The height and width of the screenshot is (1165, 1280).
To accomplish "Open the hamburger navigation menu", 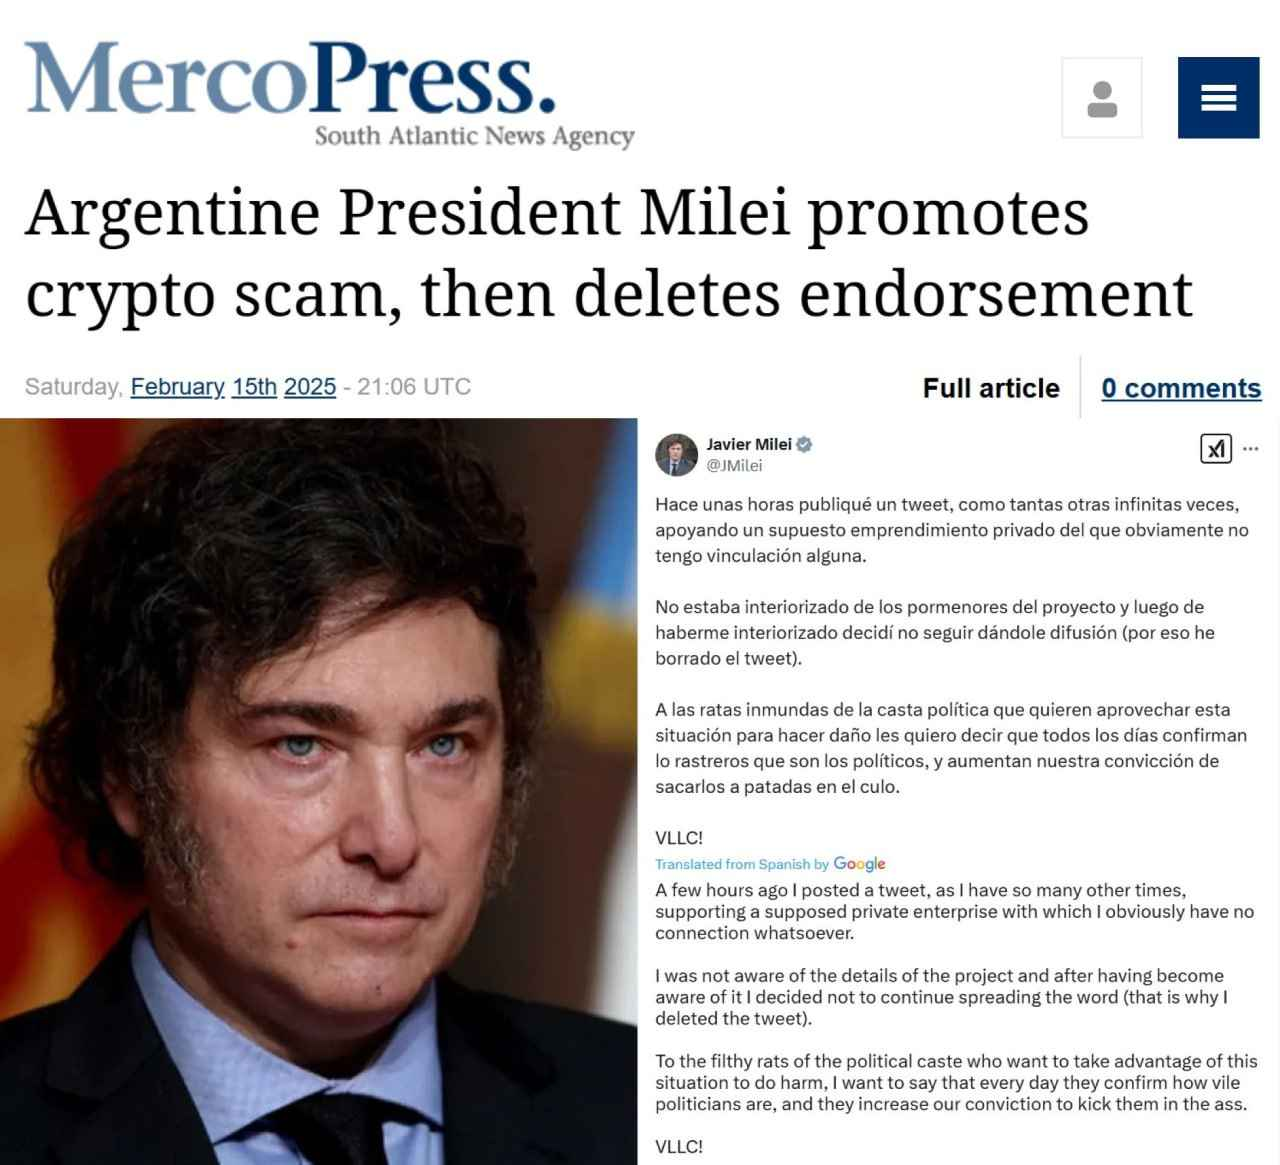I will pos(1218,97).
